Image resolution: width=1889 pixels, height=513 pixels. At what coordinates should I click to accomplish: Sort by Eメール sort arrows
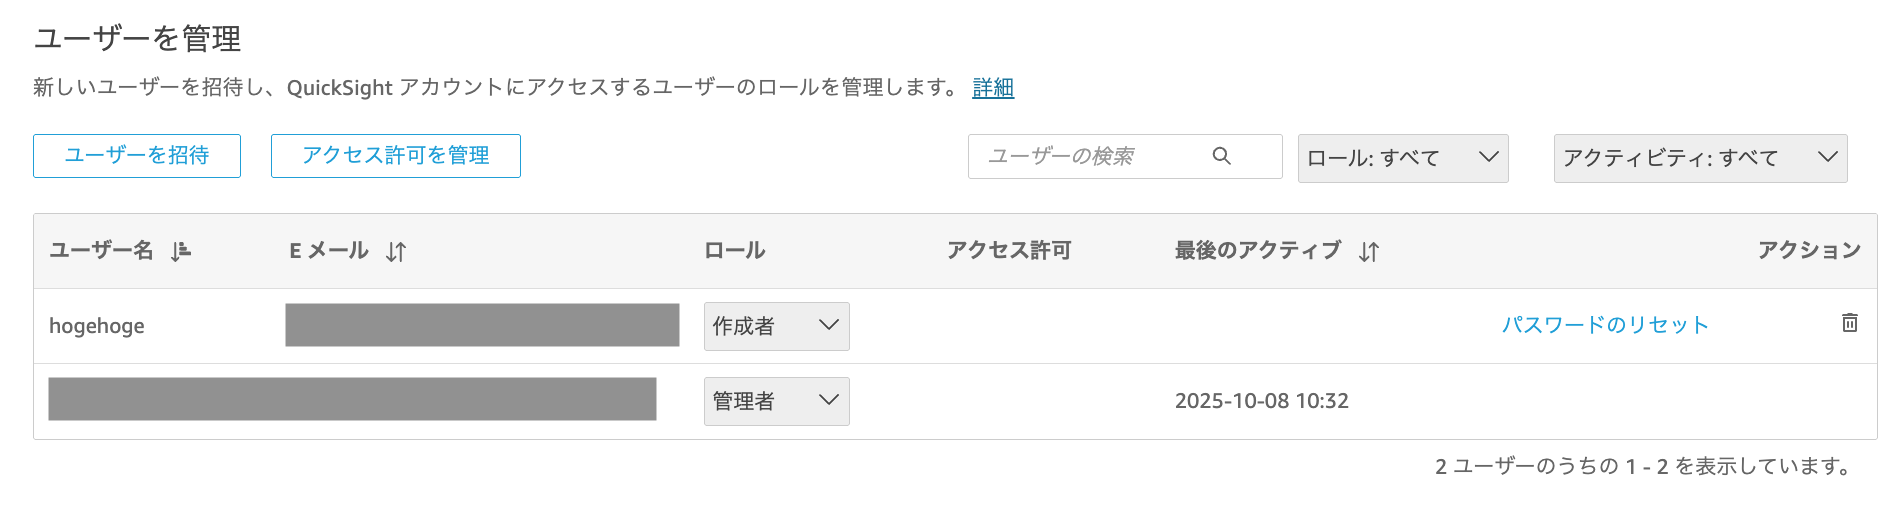[396, 252]
